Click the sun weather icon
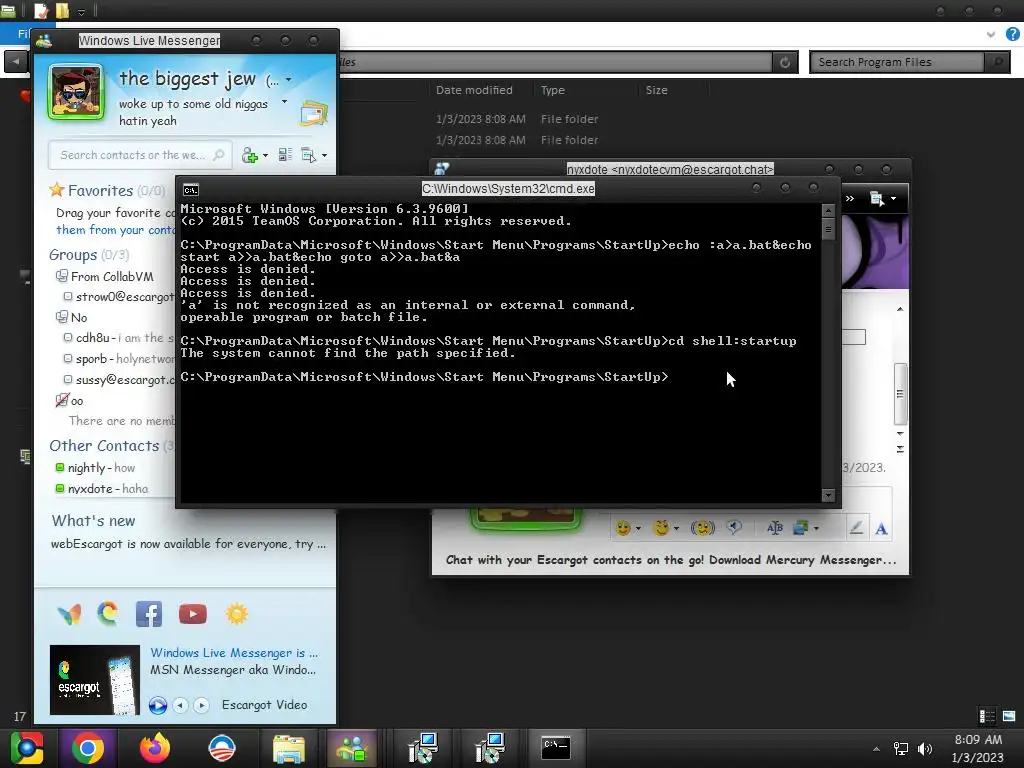1024x768 pixels. 236,614
